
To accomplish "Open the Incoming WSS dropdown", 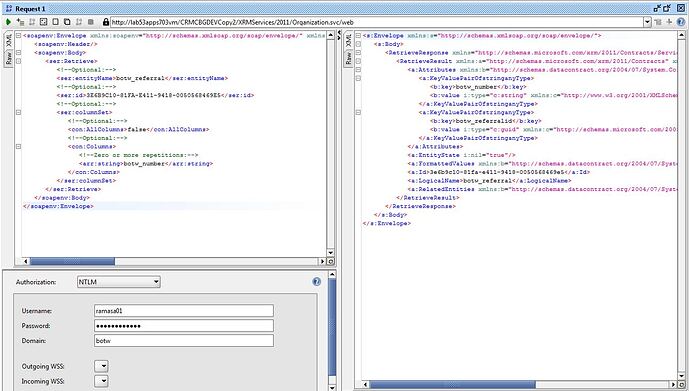I will coord(102,381).
